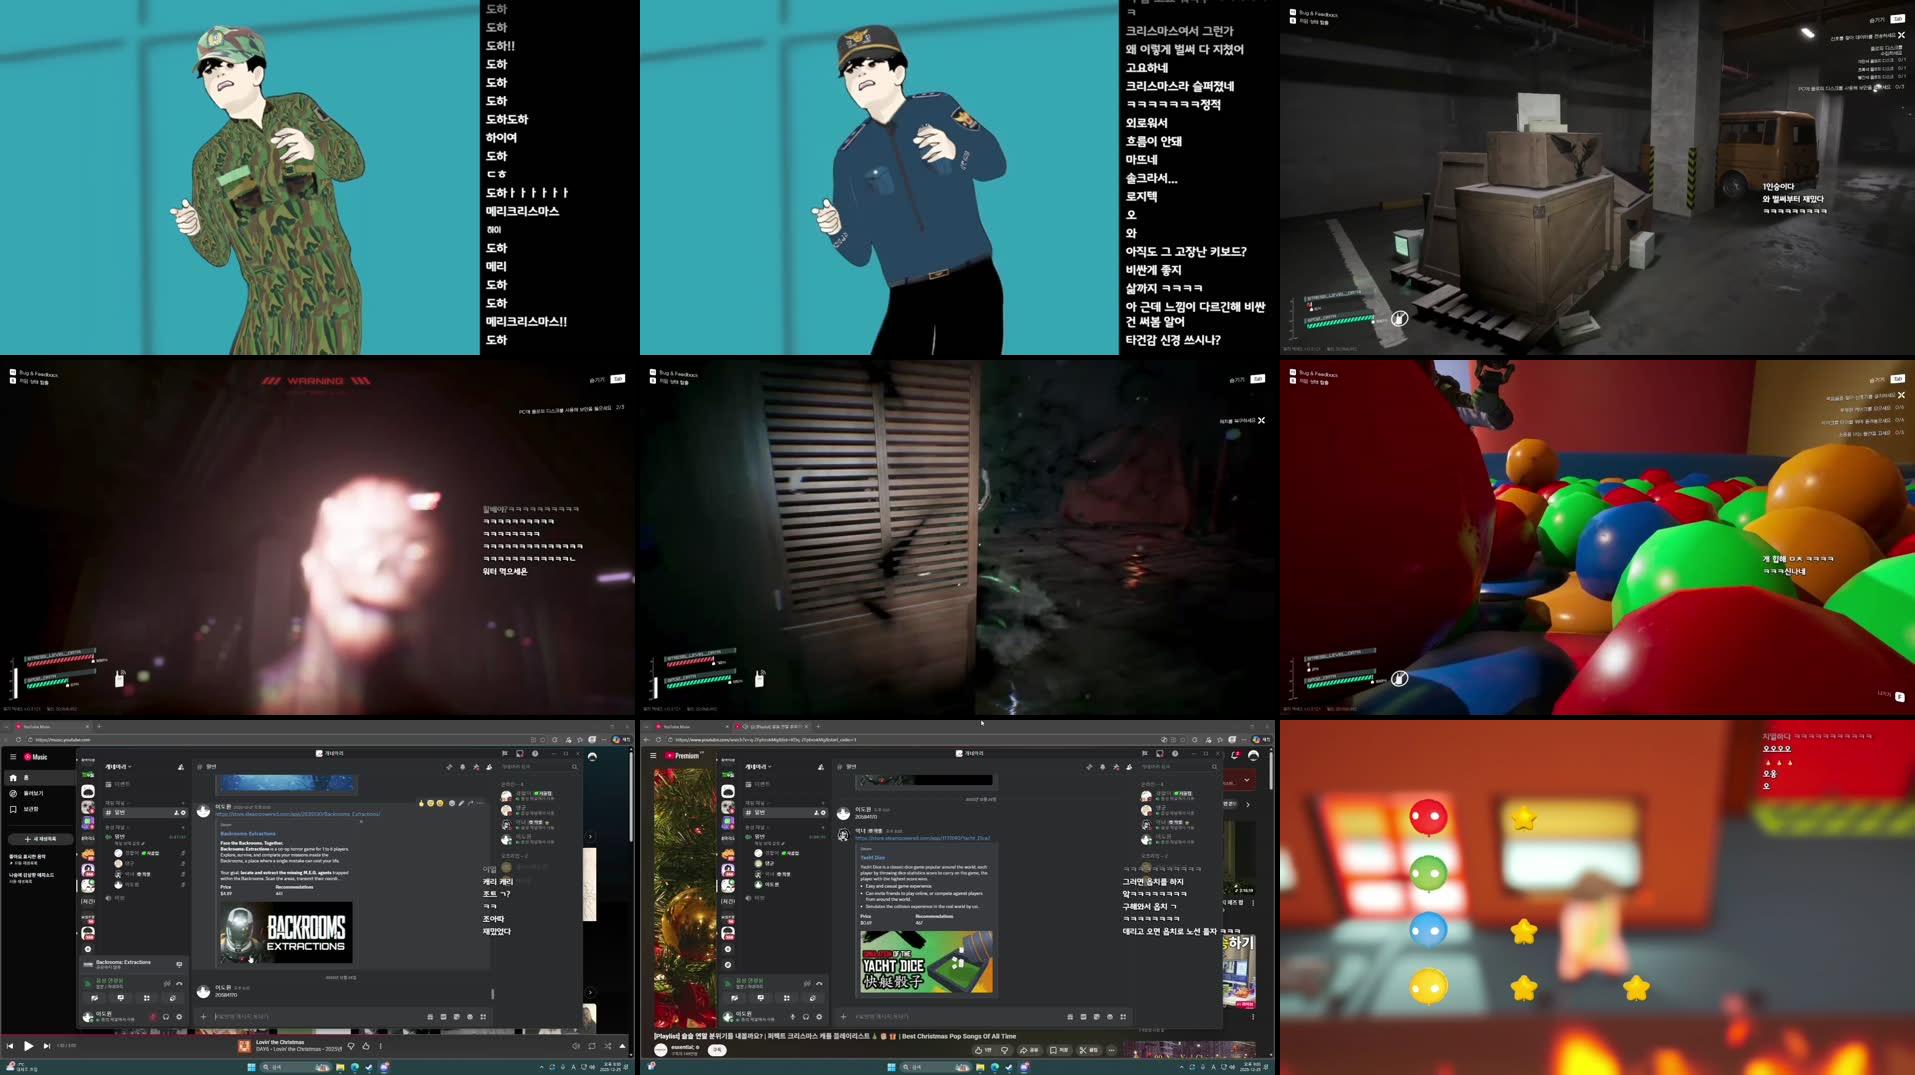This screenshot has width=1915, height=1075.
Task: Select the Home icon in YouTube Music sidebar
Action: (x=14, y=777)
